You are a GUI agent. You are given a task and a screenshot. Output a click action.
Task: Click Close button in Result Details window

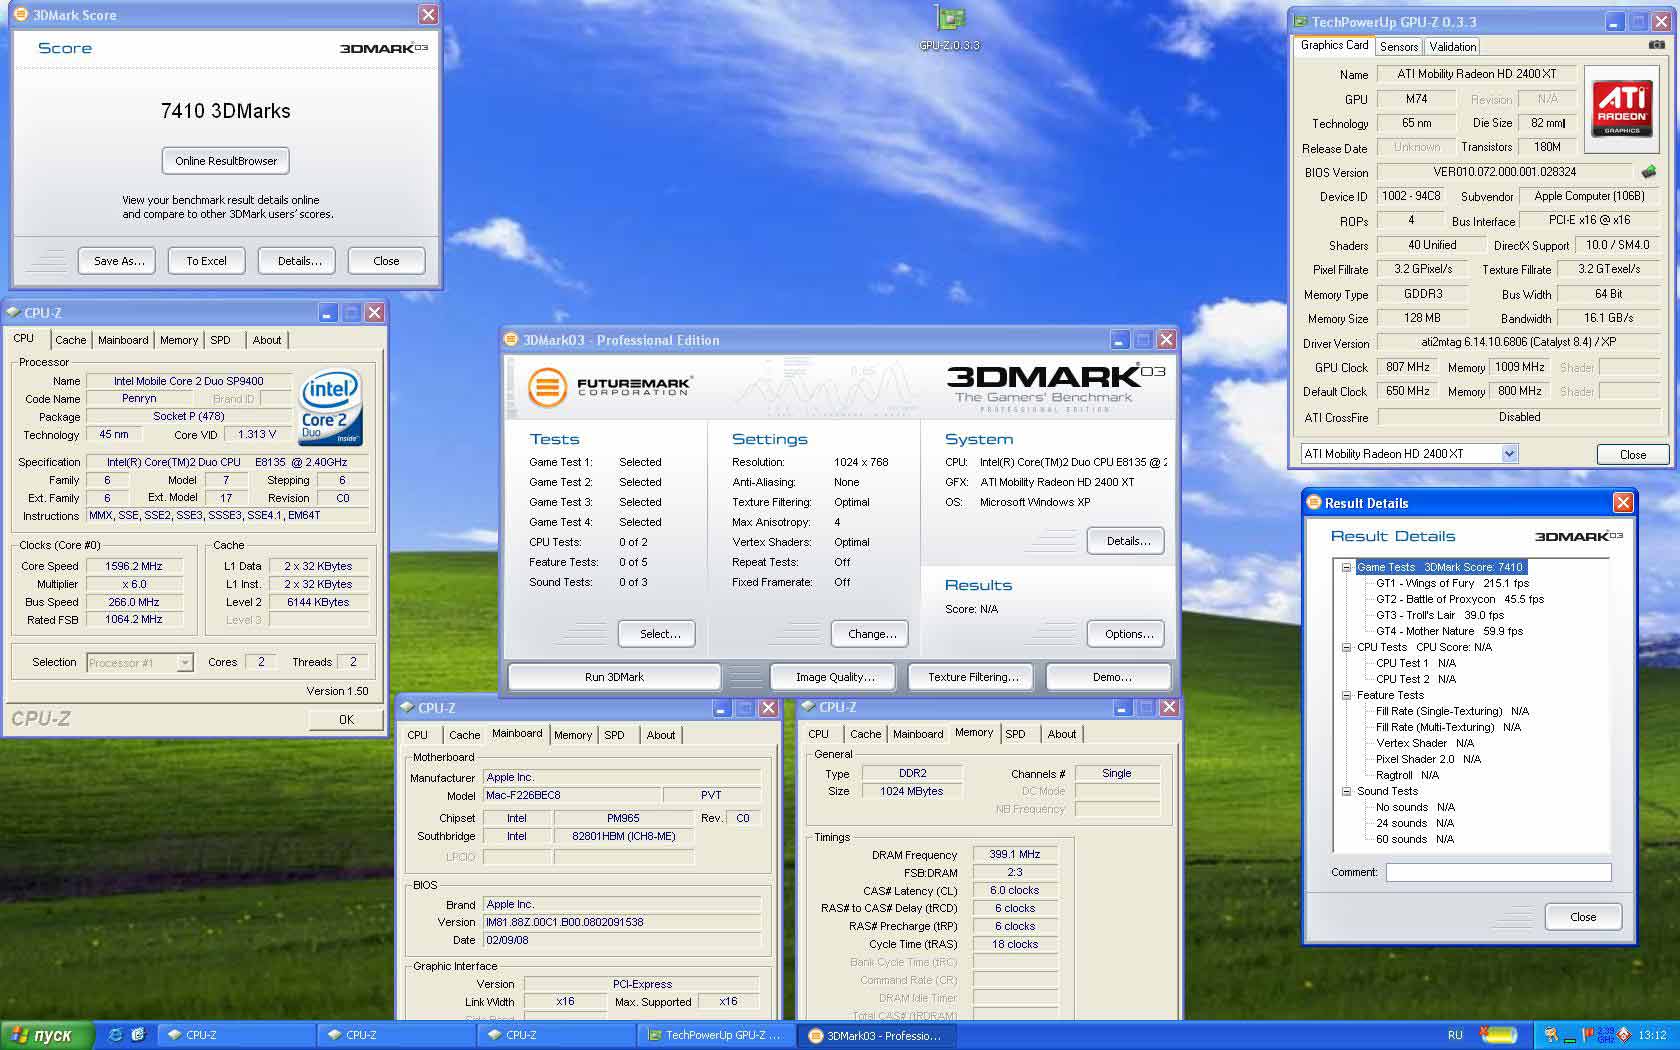[1582, 917]
